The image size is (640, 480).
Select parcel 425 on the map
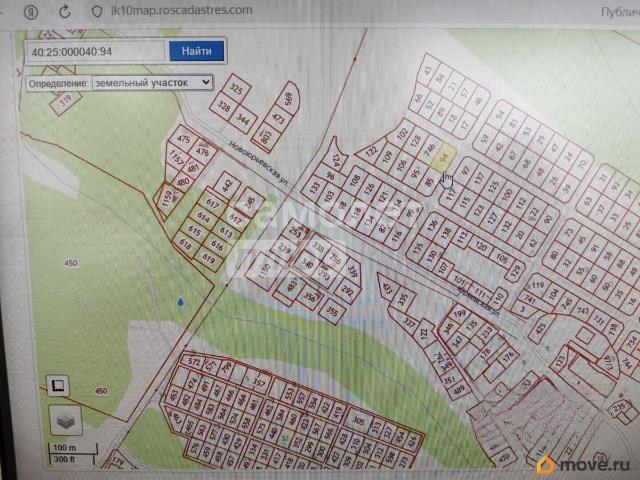[540, 328]
